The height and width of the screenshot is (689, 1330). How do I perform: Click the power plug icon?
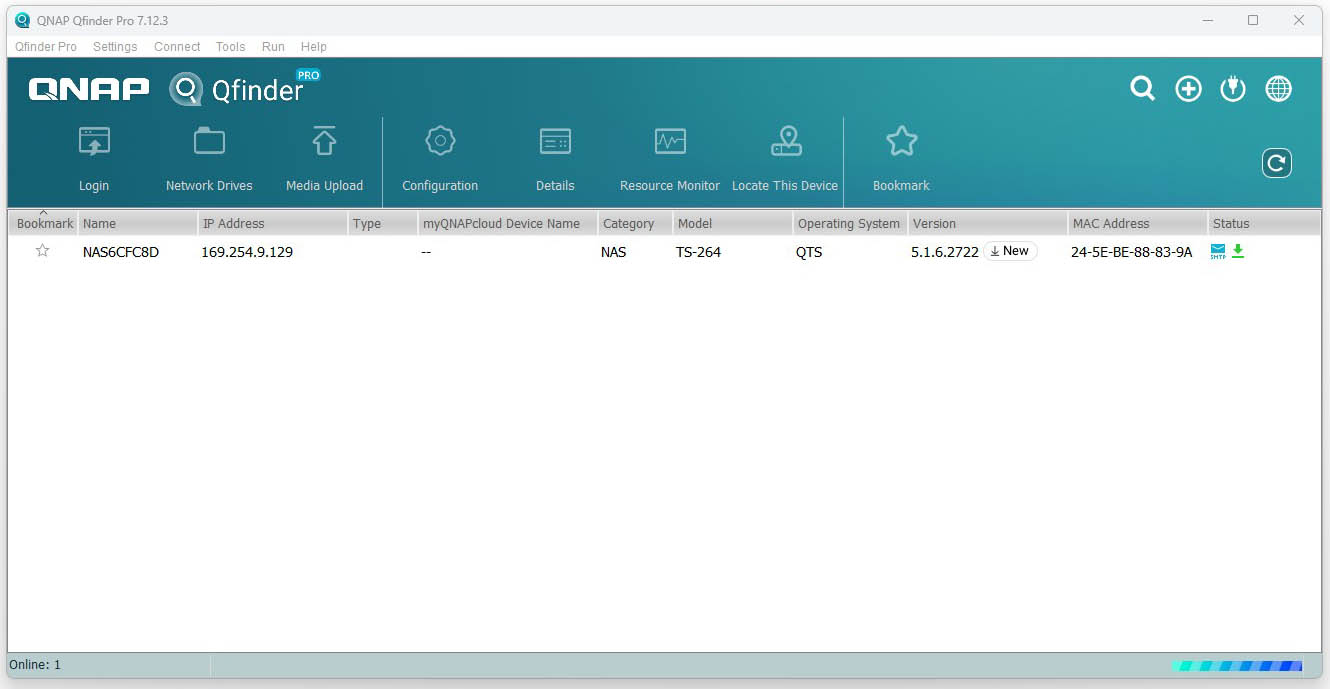pyautogui.click(x=1233, y=89)
